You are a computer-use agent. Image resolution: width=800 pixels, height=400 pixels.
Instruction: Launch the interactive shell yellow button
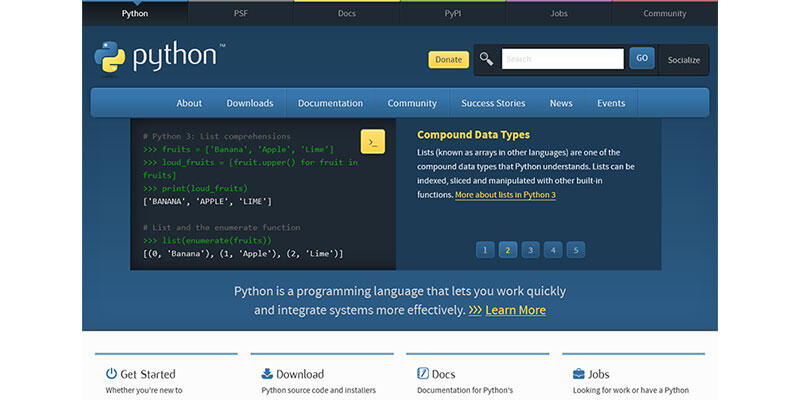point(373,142)
